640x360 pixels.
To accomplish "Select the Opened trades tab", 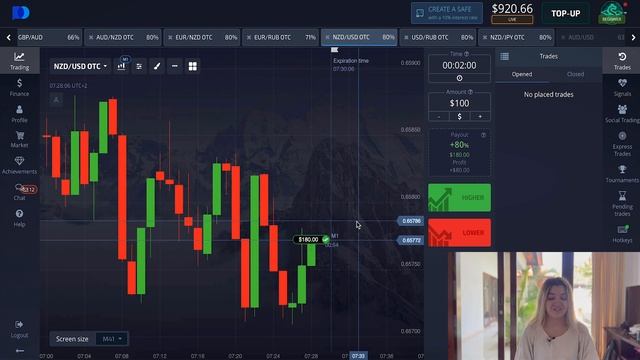I will [522, 74].
